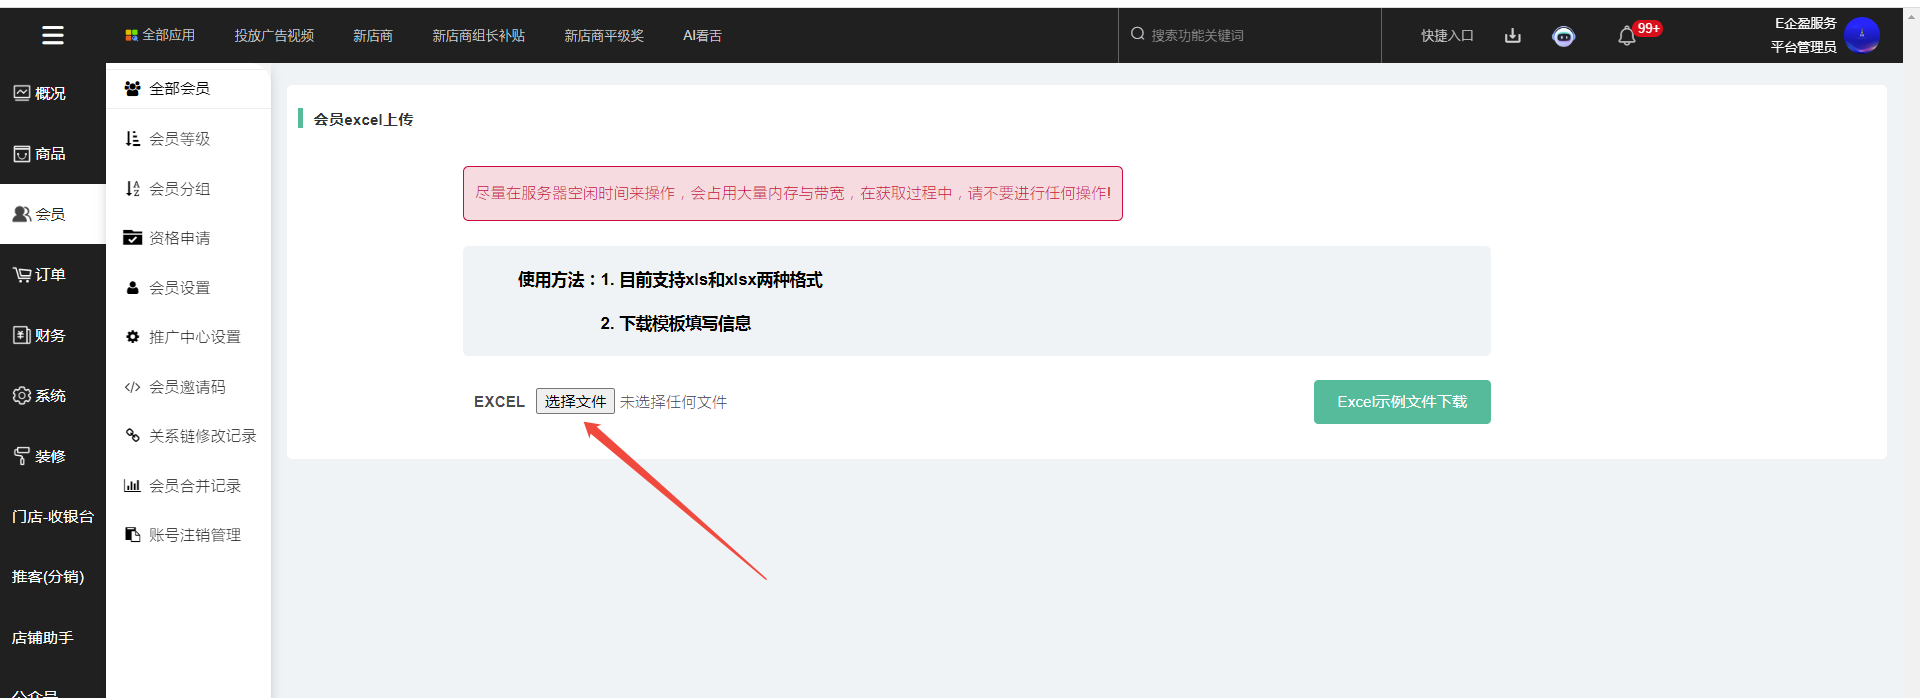Open 账号注销管理 in the submenu

click(194, 535)
